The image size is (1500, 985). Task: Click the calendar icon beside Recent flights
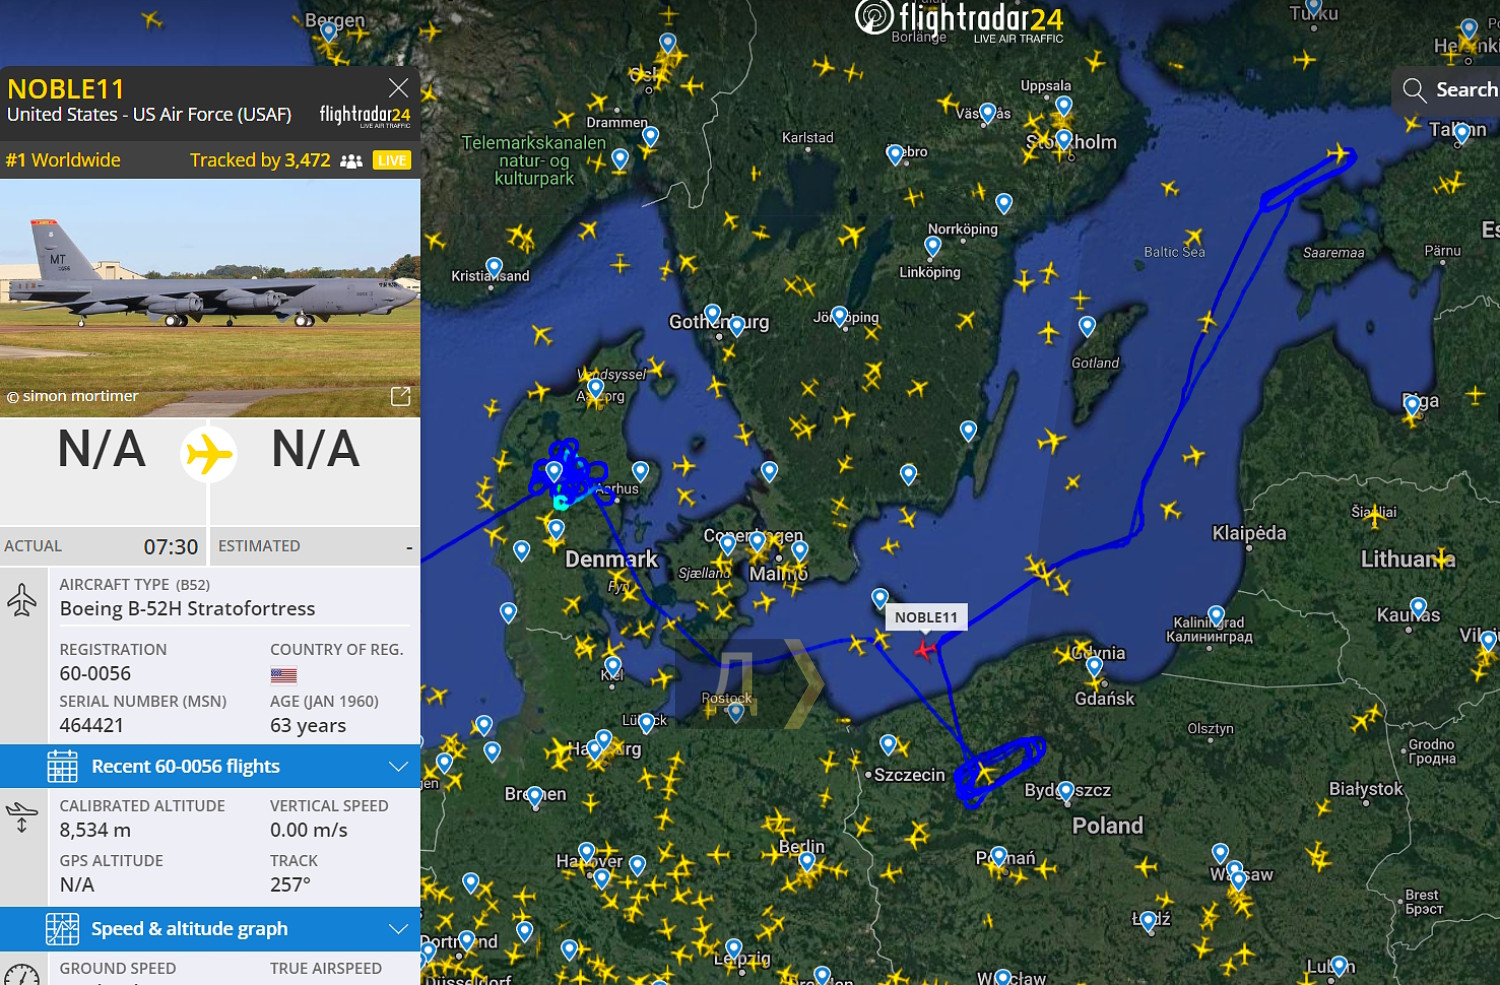(x=62, y=766)
